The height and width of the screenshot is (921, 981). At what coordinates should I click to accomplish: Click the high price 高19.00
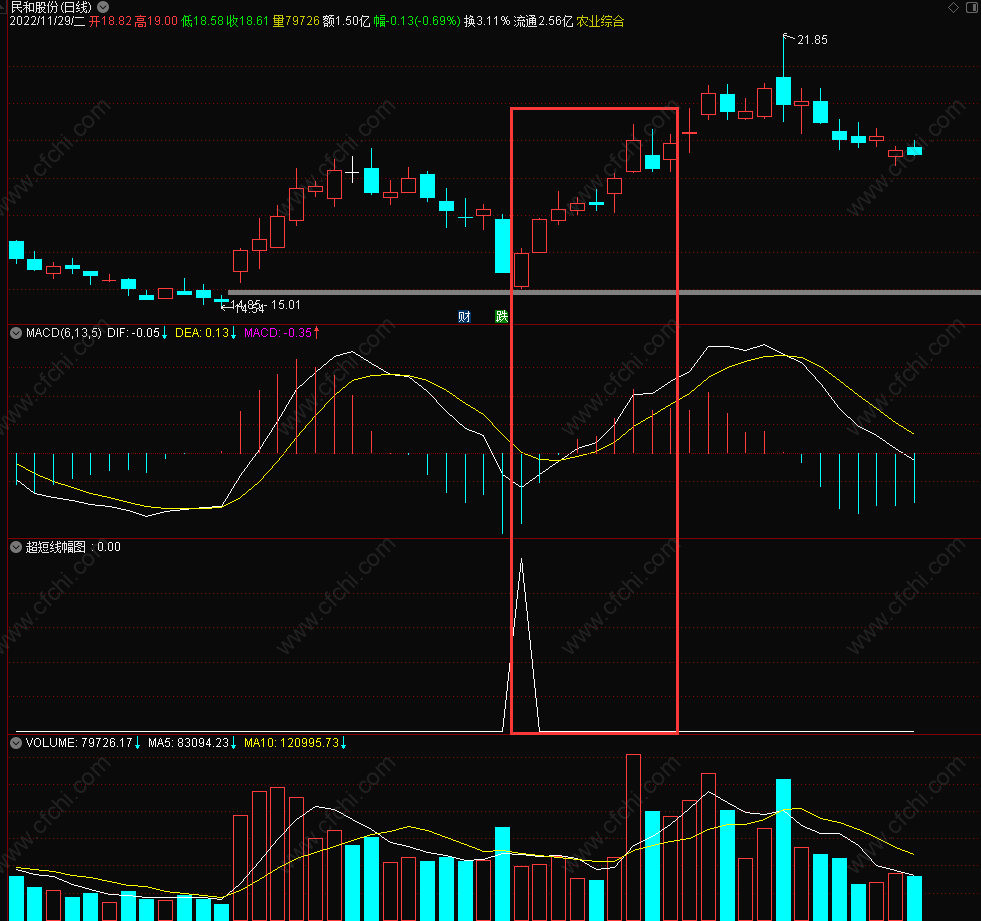point(156,21)
